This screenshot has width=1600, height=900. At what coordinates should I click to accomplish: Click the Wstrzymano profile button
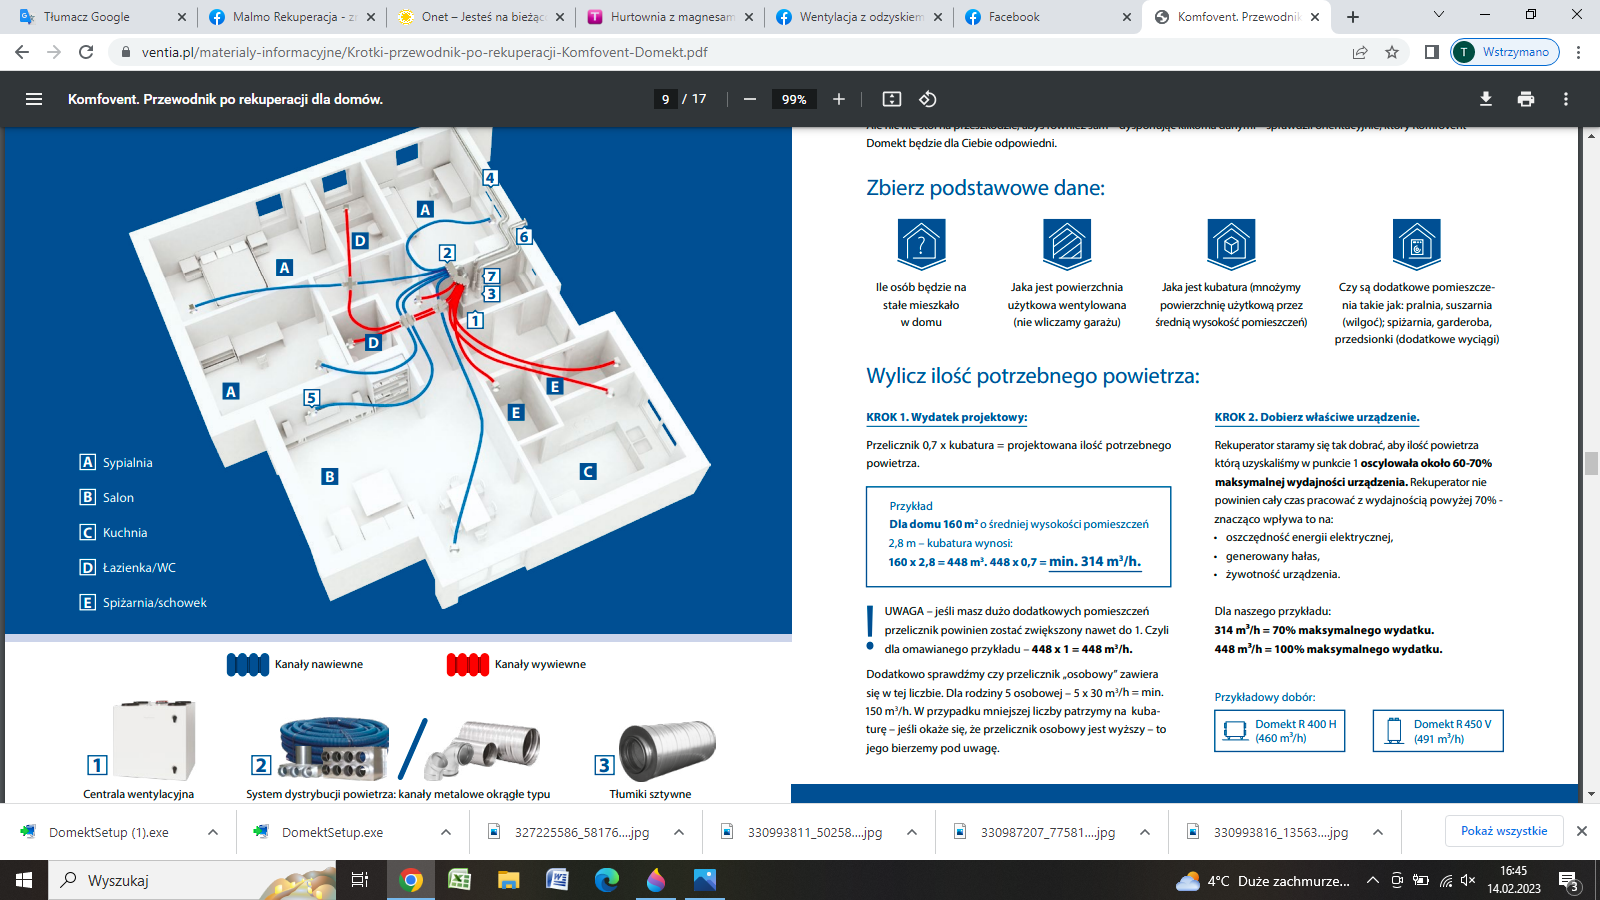(x=1505, y=52)
